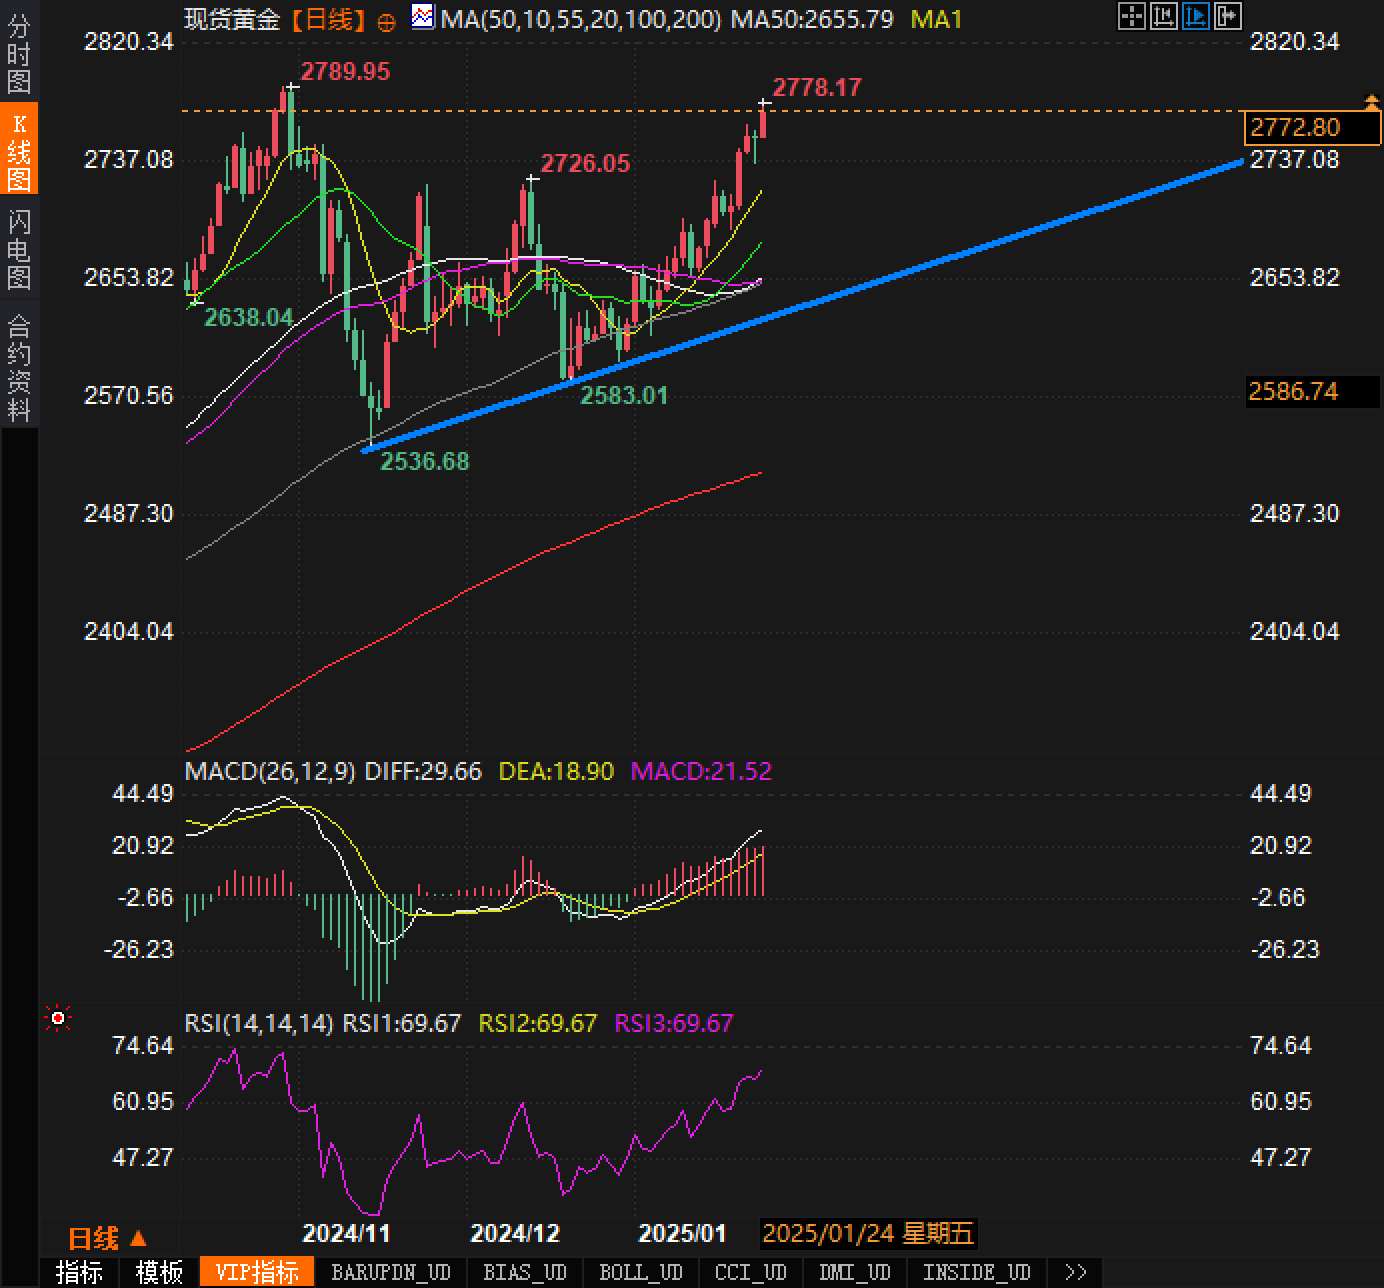The width and height of the screenshot is (1384, 1288).
Task: Expand more indicators with >> arrow
Action: tap(1076, 1272)
